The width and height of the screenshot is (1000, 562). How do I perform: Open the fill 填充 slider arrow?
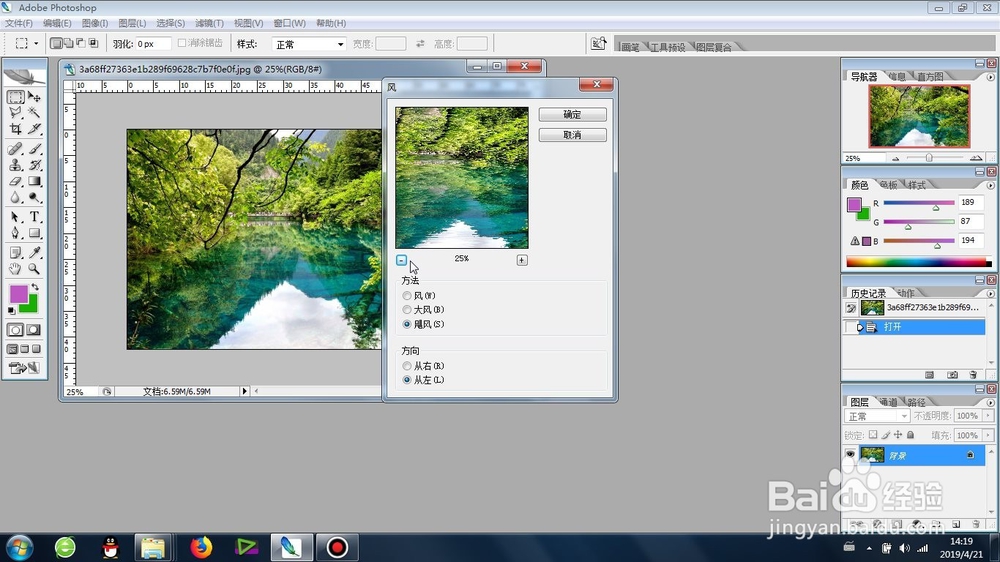coord(988,435)
